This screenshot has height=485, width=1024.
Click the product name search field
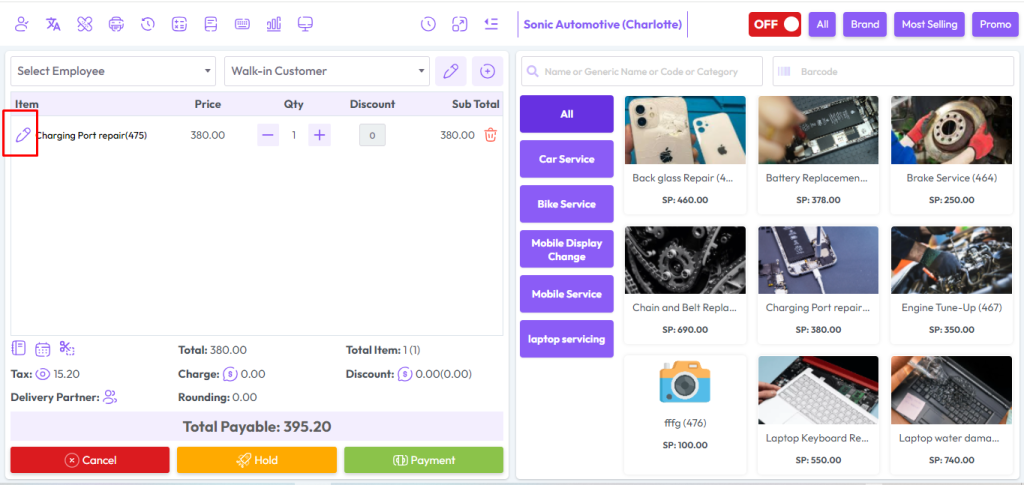642,71
